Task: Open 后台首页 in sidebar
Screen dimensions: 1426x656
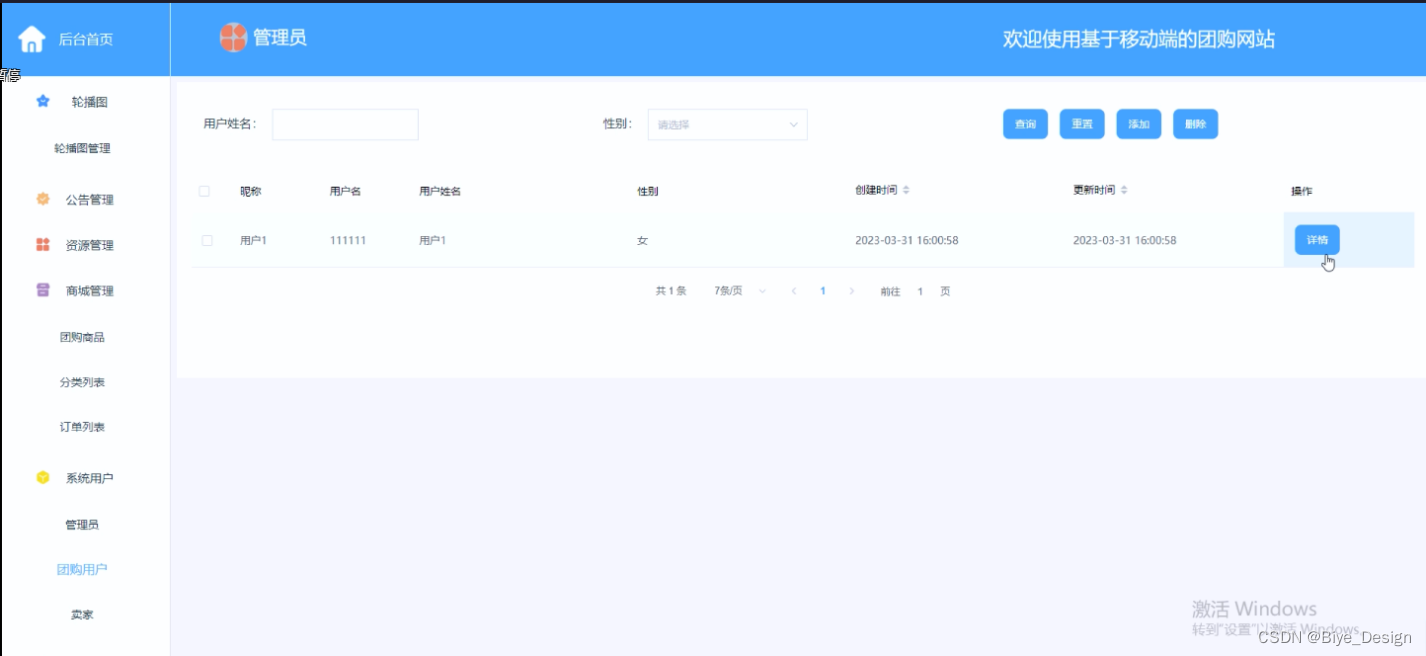Action: coord(85,39)
